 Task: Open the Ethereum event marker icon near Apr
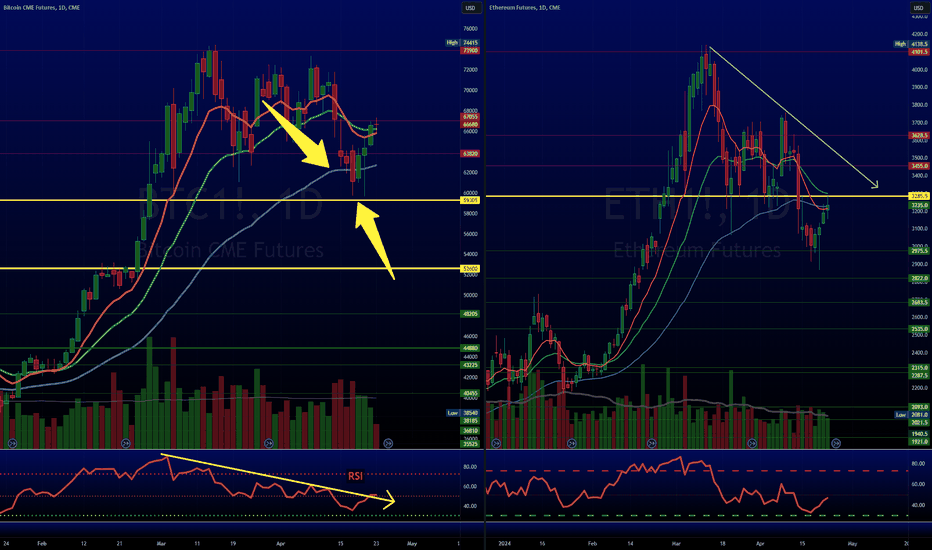[x=752, y=443]
